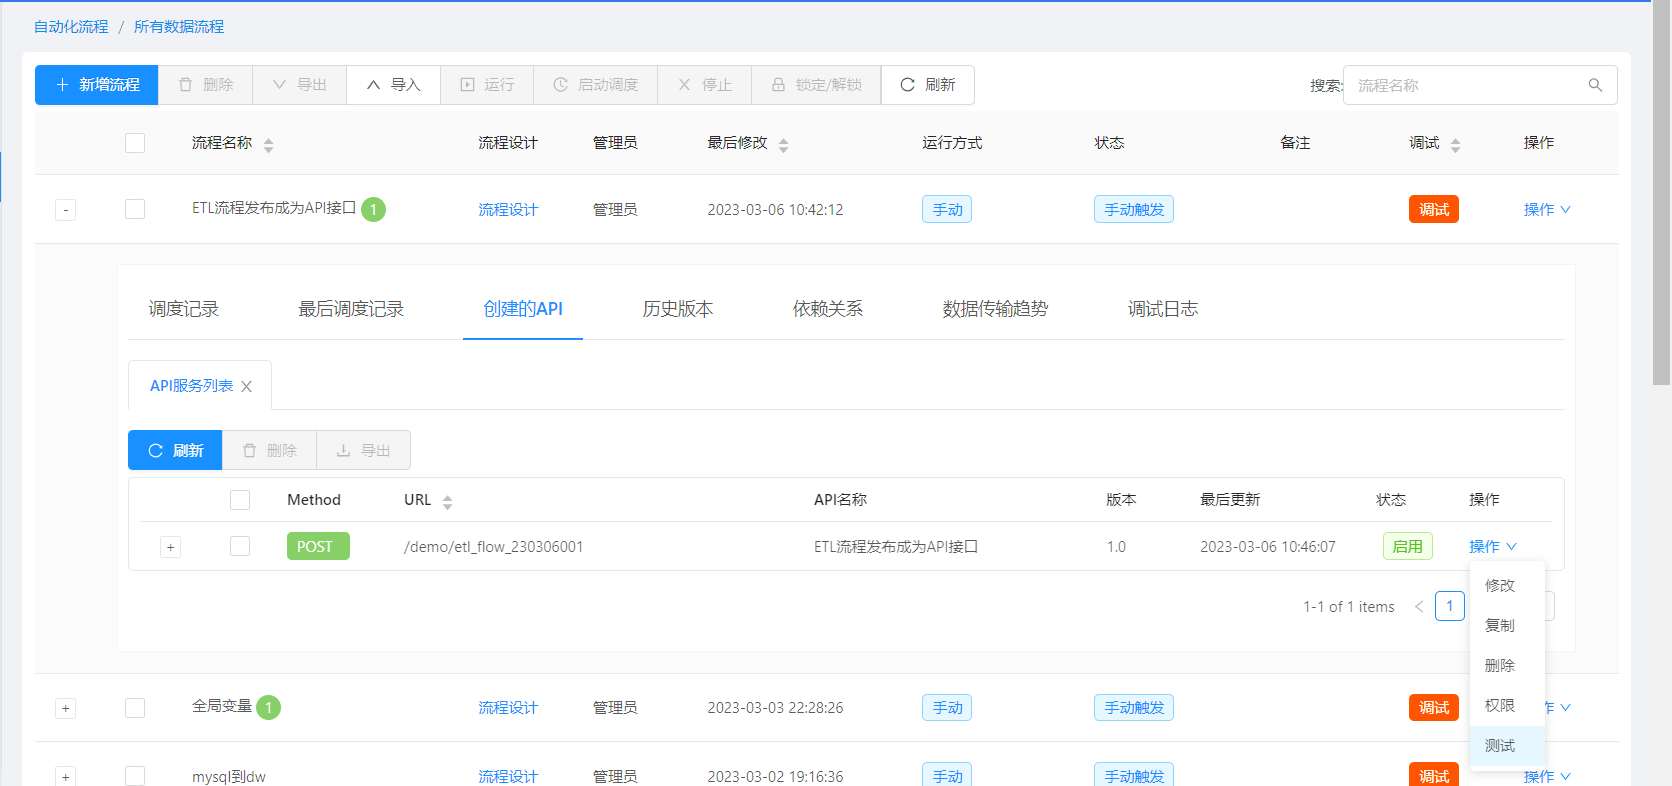Click the 调试 button for 全局变量
1672x786 pixels.
1434,707
